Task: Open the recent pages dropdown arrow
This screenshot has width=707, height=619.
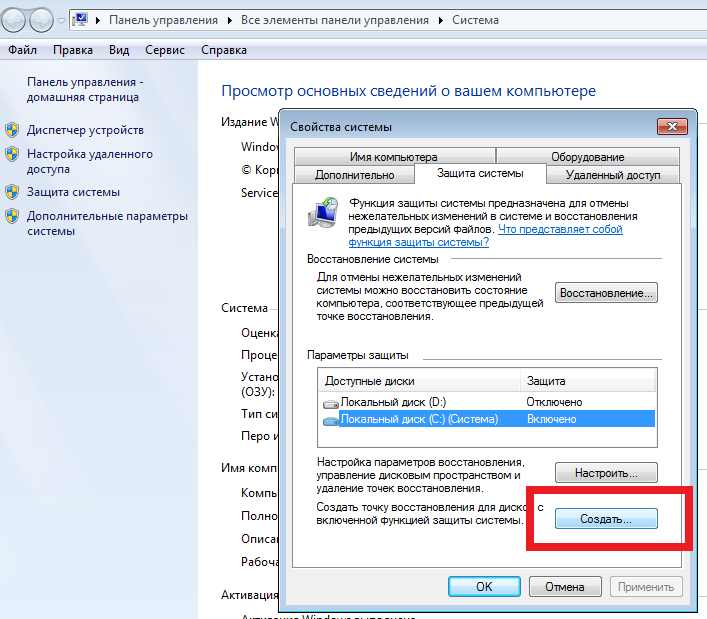Action: [62, 21]
